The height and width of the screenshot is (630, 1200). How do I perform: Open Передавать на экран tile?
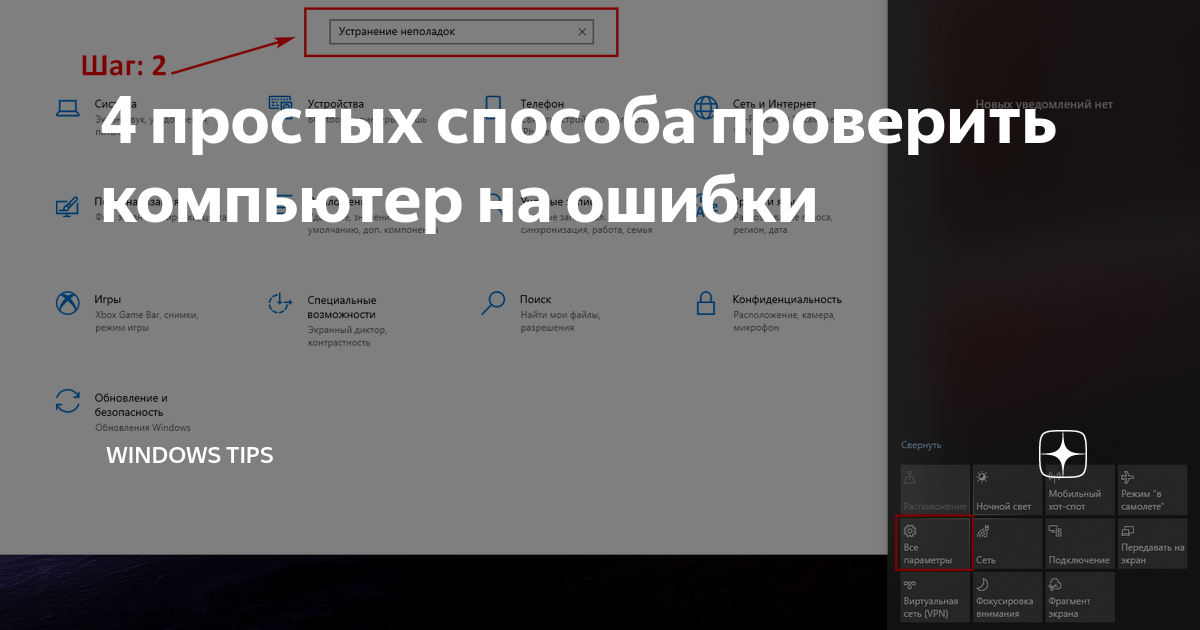(x=1151, y=543)
